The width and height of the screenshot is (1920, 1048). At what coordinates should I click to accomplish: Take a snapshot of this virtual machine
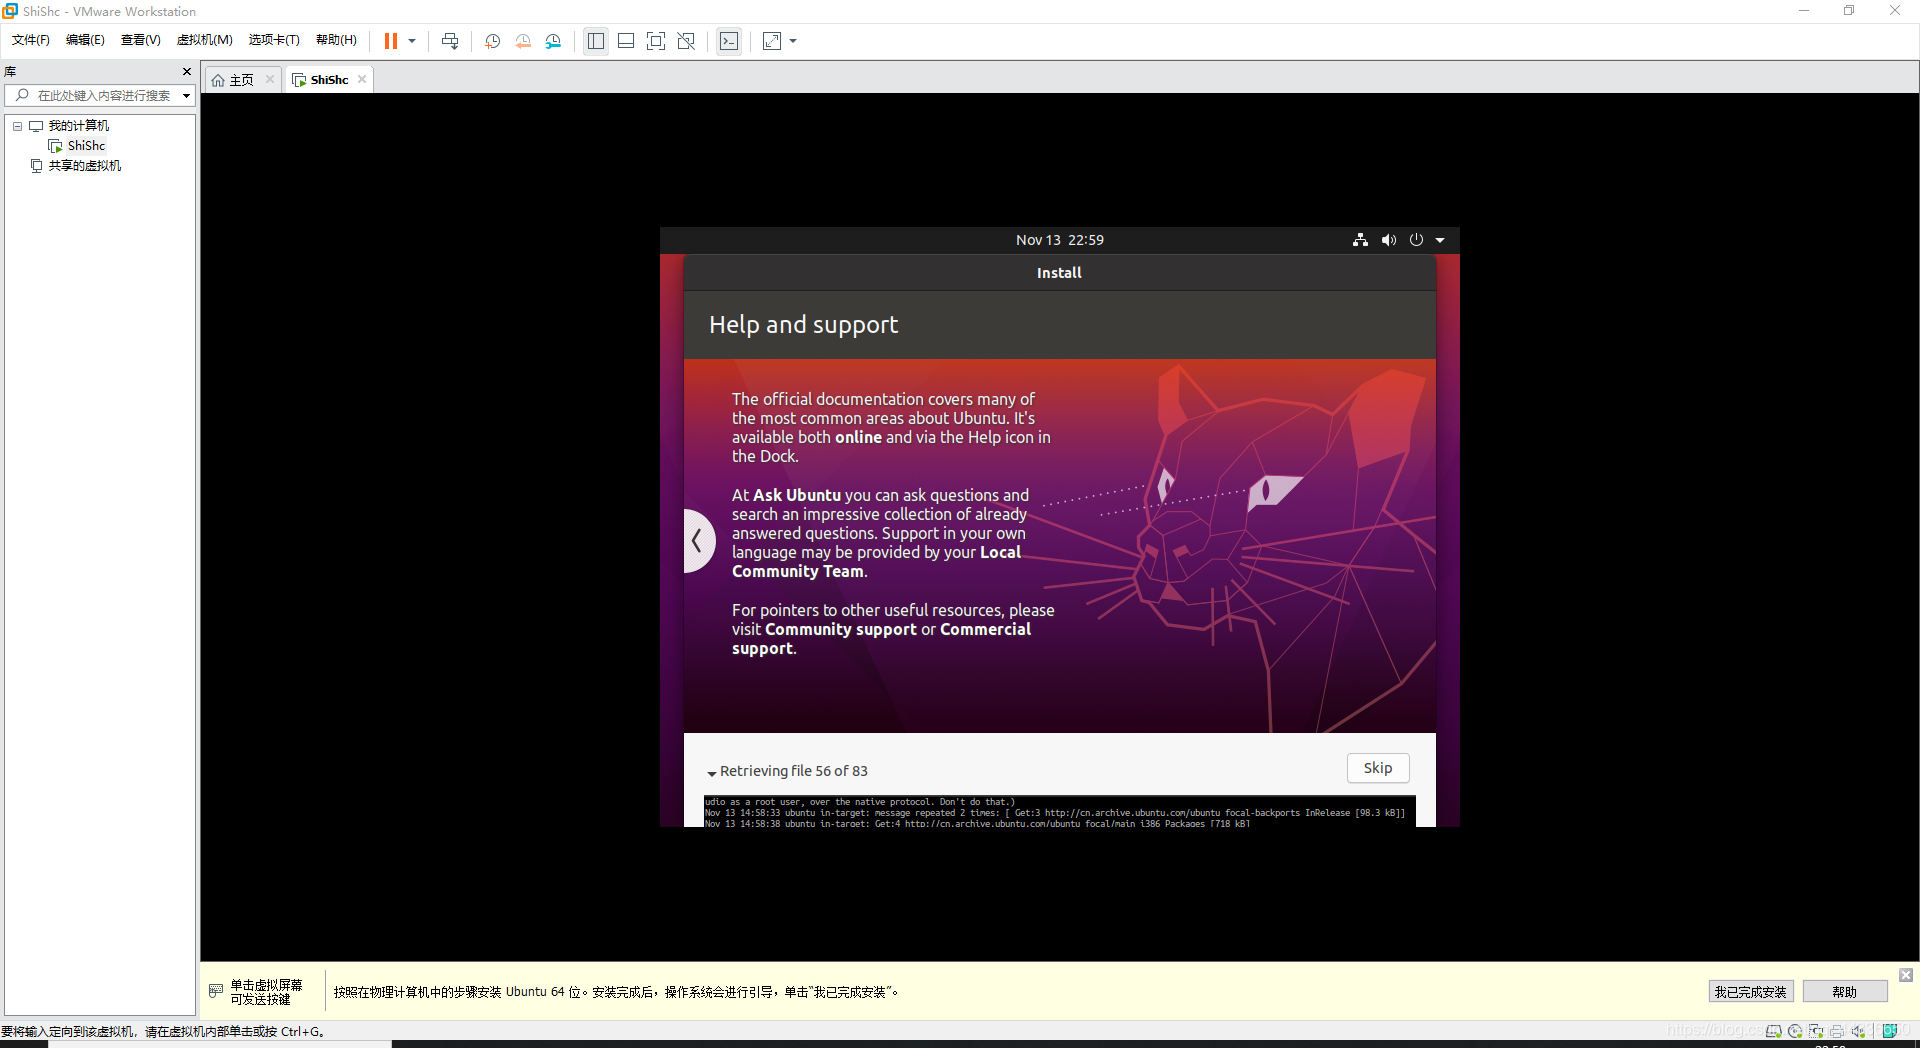tap(493, 41)
